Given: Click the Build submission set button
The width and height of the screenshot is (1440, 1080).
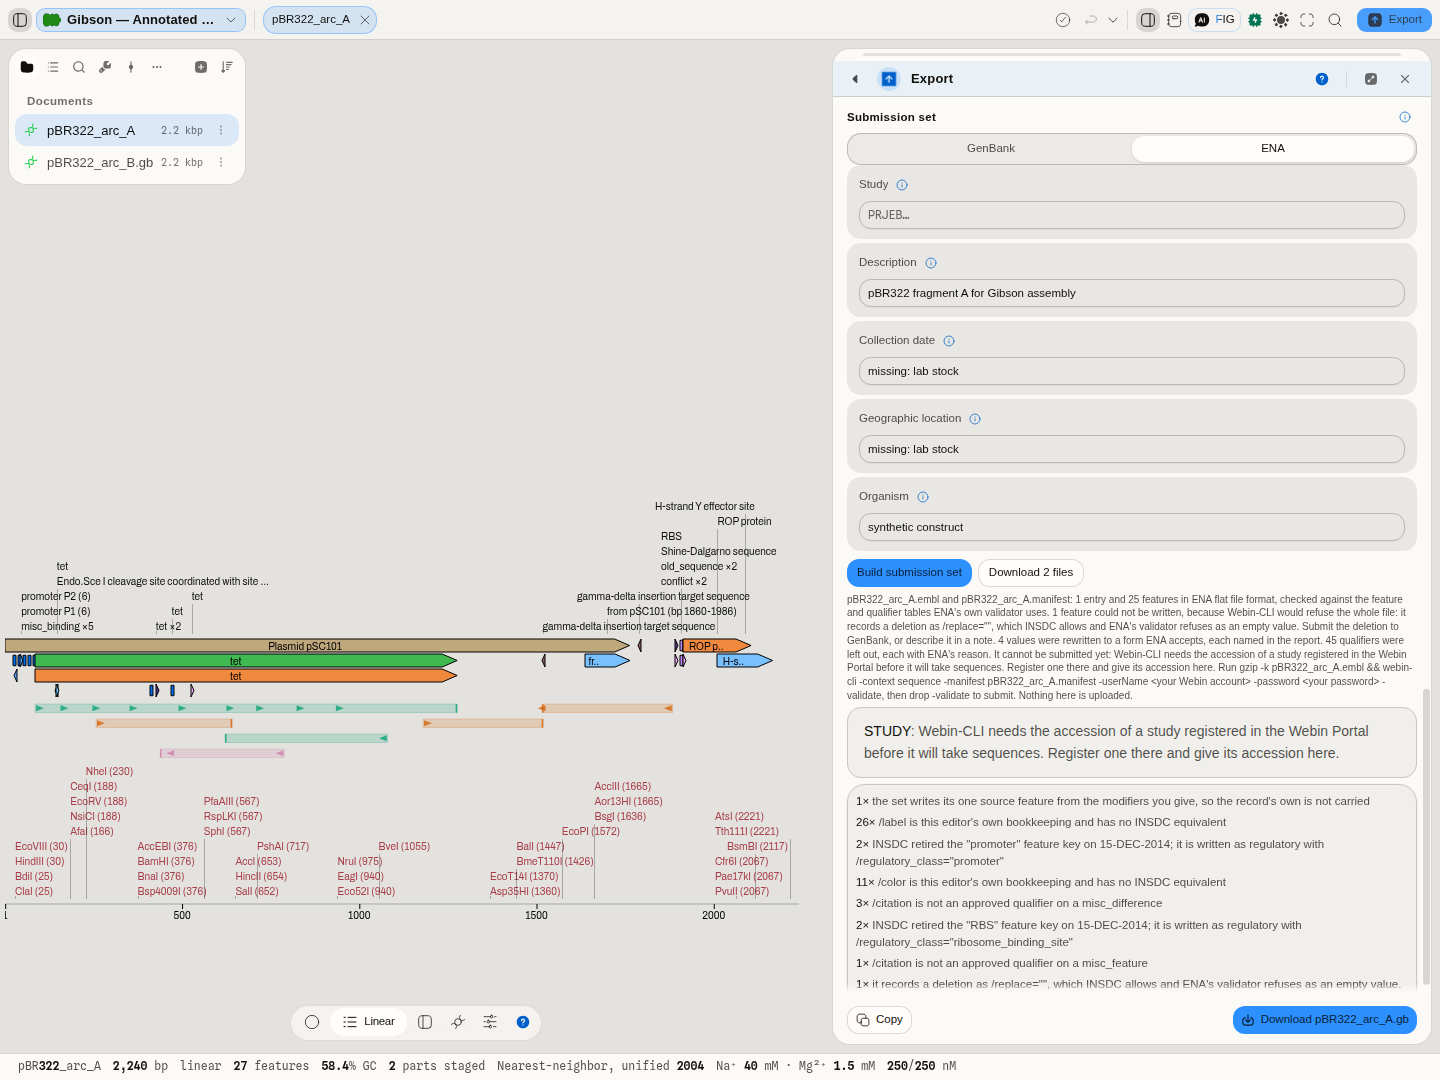Looking at the screenshot, I should [x=909, y=573].
